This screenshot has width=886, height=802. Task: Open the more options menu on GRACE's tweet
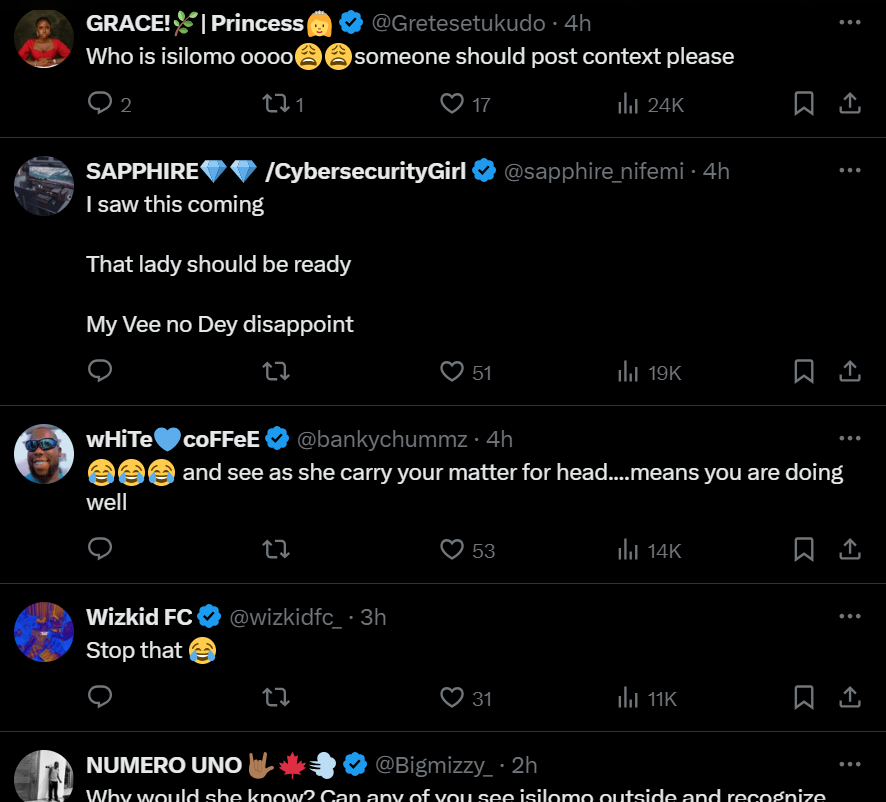coord(850,22)
